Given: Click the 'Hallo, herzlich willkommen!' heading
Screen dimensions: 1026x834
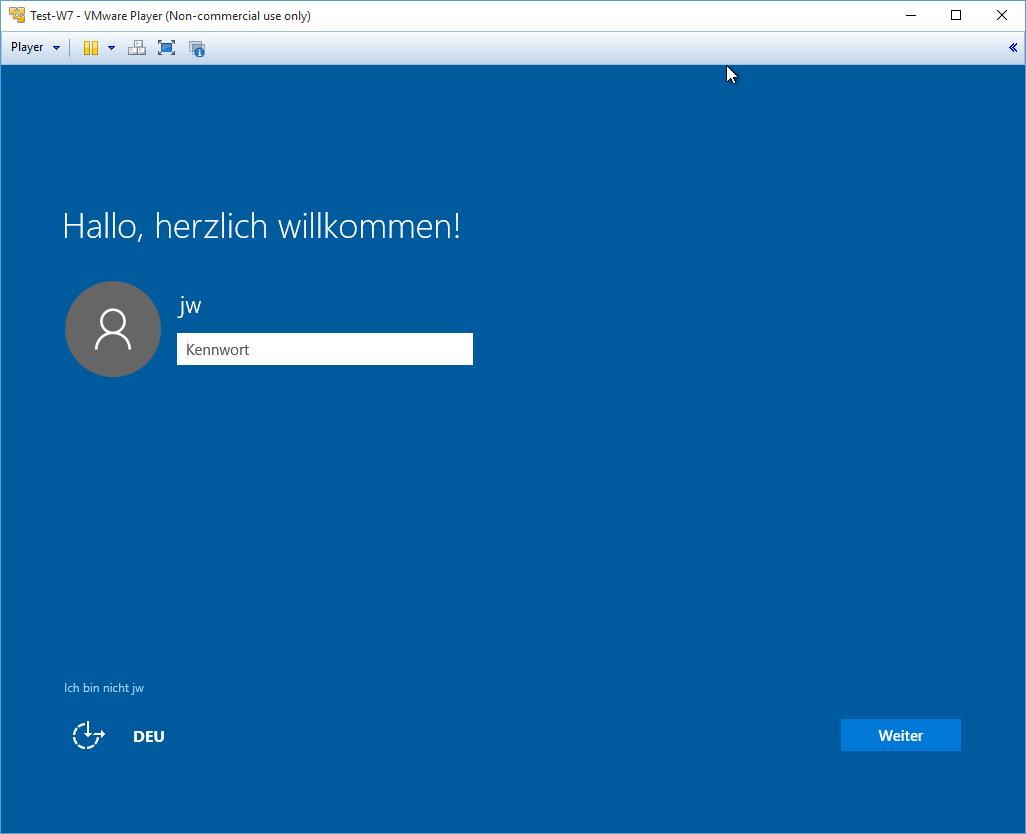Looking at the screenshot, I should click(262, 226).
